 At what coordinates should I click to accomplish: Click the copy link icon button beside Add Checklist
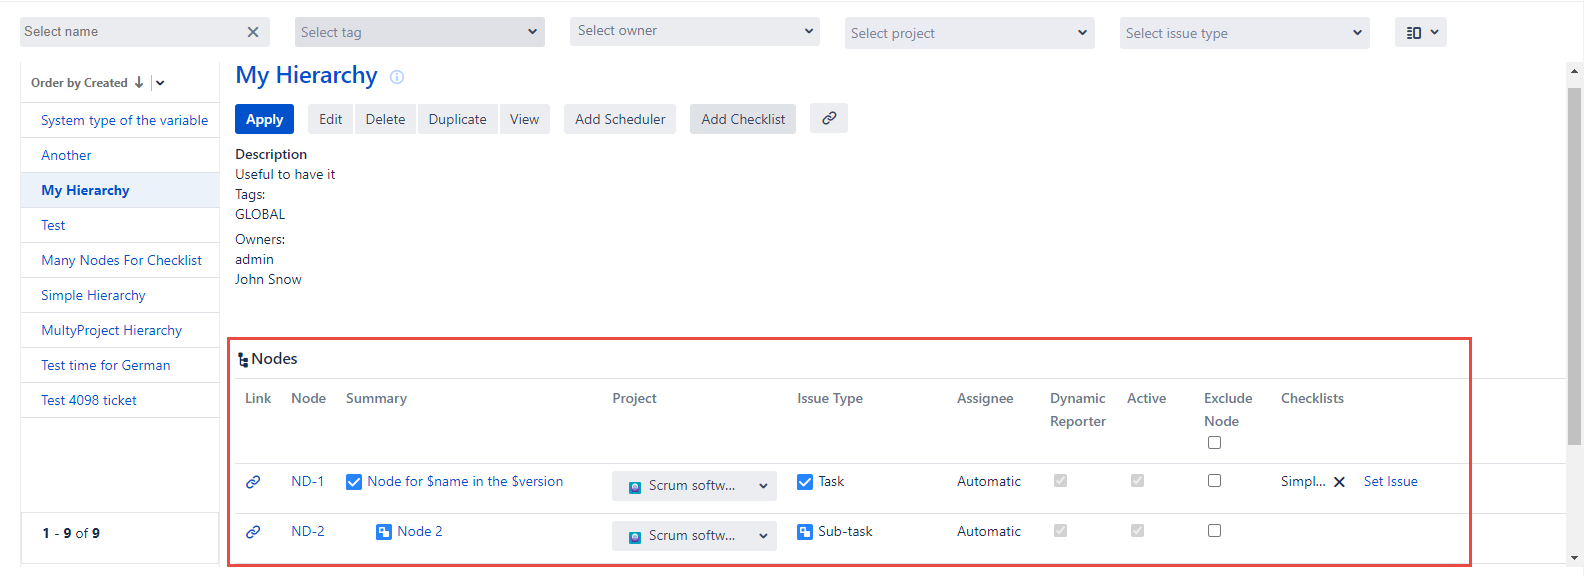(x=828, y=118)
